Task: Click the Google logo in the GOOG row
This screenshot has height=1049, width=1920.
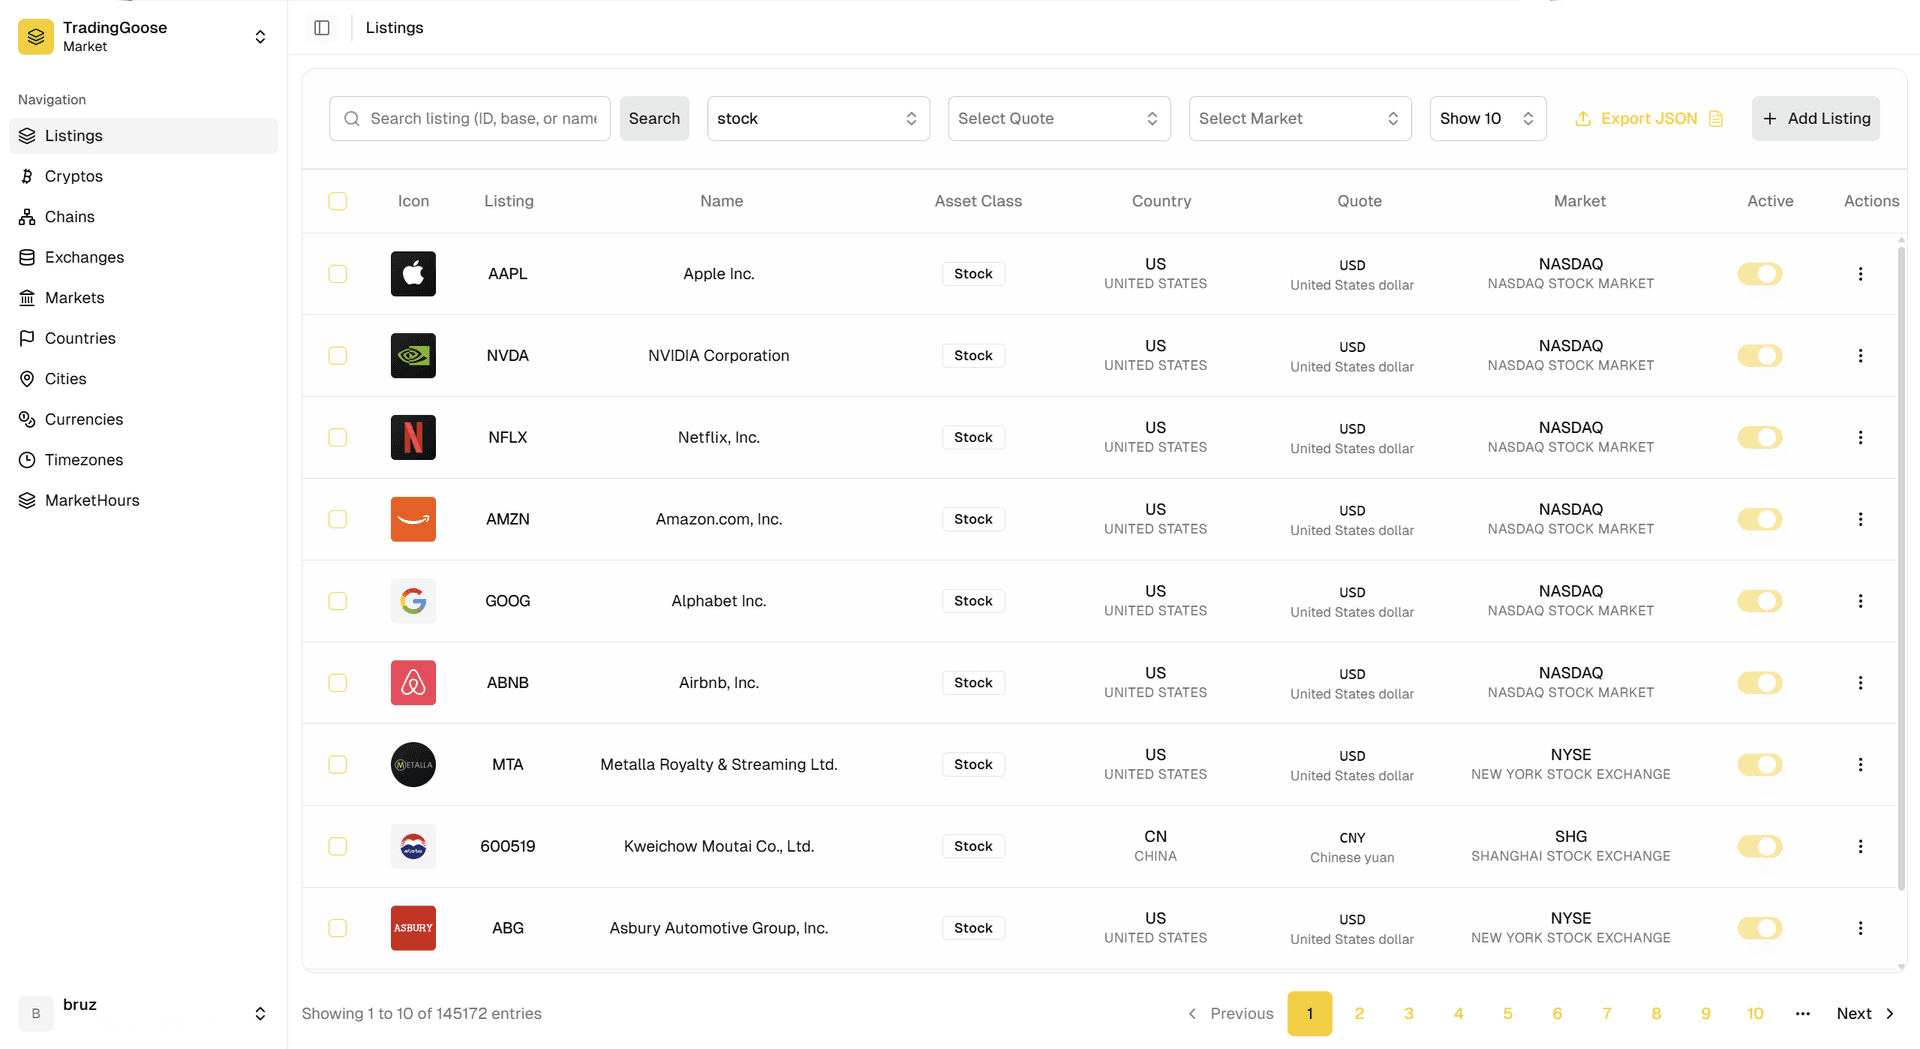Action: click(413, 601)
